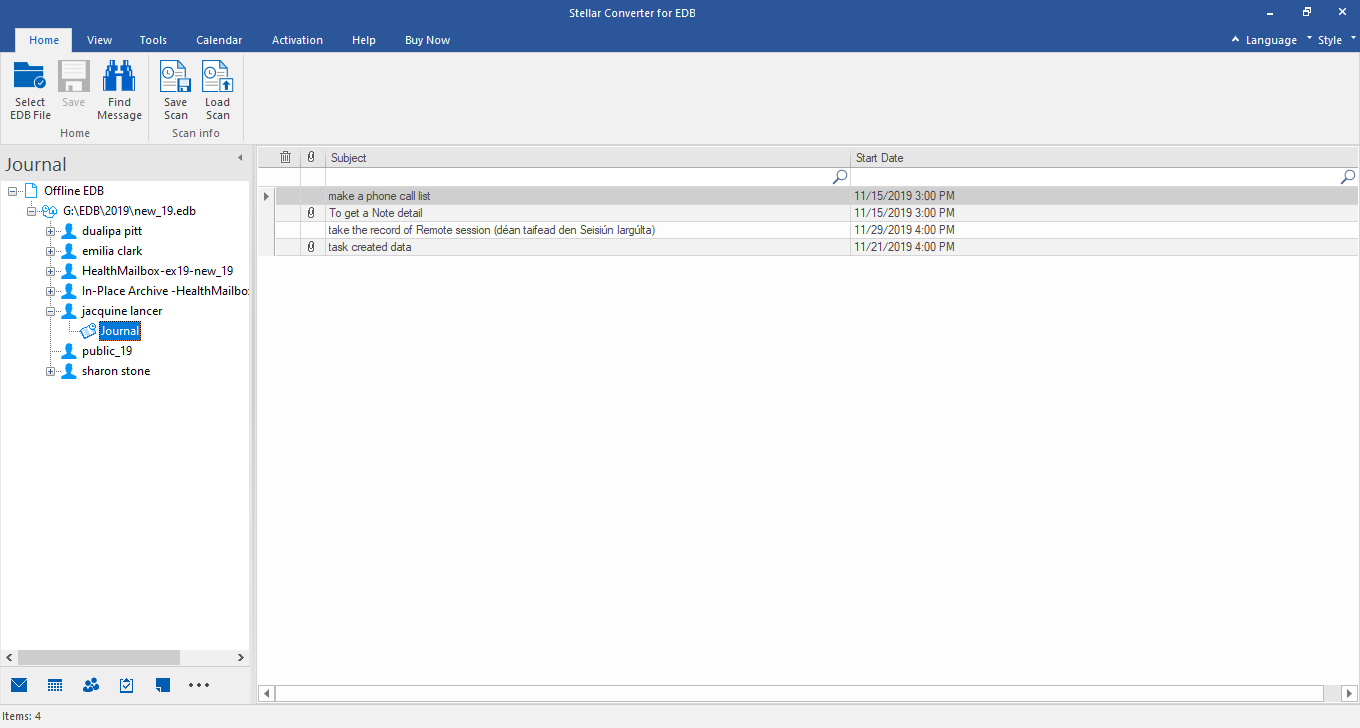1360x728 pixels.
Task: Expand the sharon stone mailbox
Action: (50, 371)
